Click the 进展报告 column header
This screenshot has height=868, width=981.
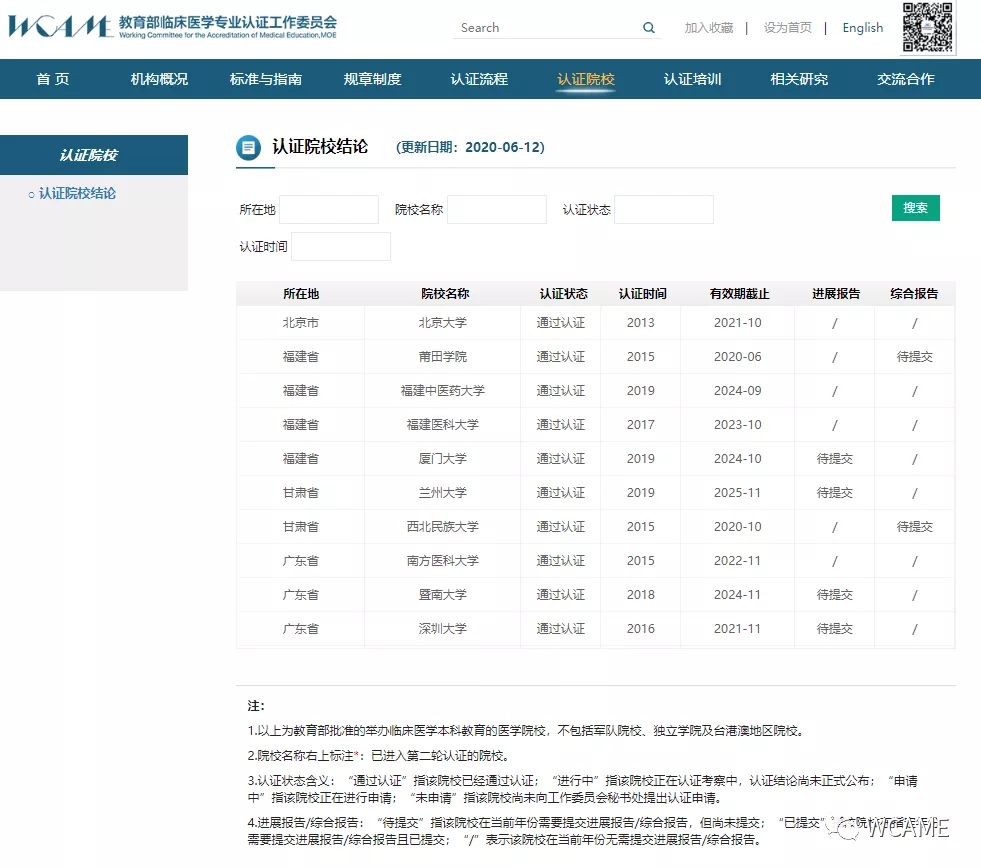(836, 294)
